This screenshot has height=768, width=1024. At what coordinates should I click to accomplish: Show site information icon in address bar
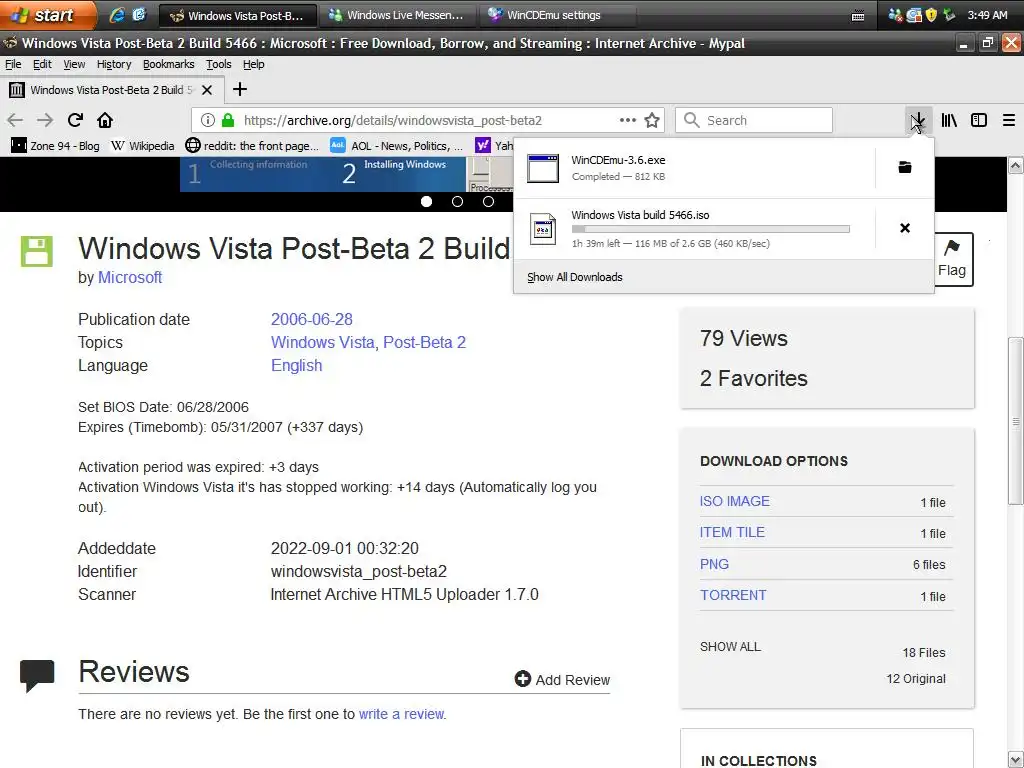coord(208,120)
